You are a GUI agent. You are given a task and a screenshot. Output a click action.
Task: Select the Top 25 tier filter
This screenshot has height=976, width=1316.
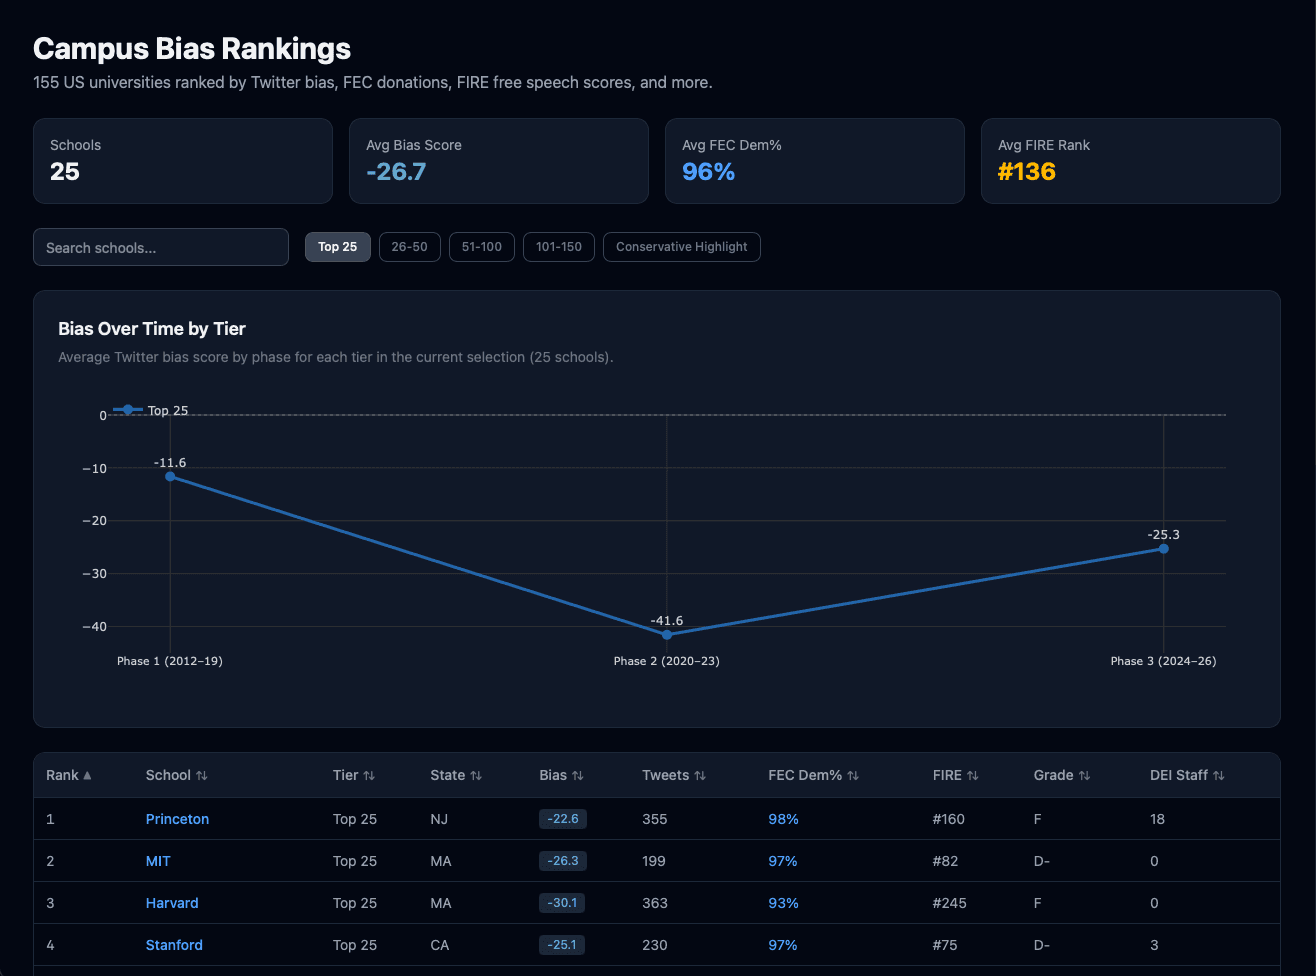pos(337,247)
